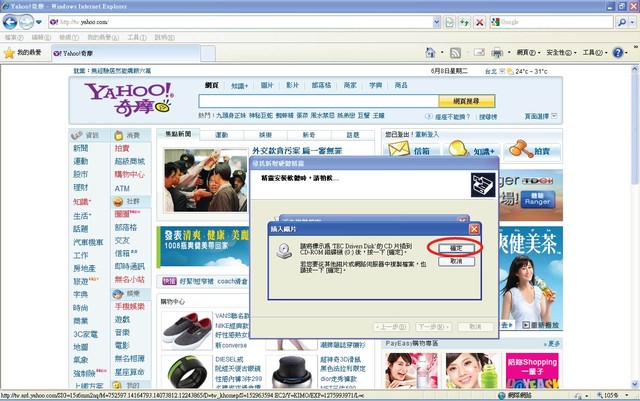Screen dimensions: 640x401
Task: Open the Favorites star 我的最愛
Action: [x=22, y=53]
